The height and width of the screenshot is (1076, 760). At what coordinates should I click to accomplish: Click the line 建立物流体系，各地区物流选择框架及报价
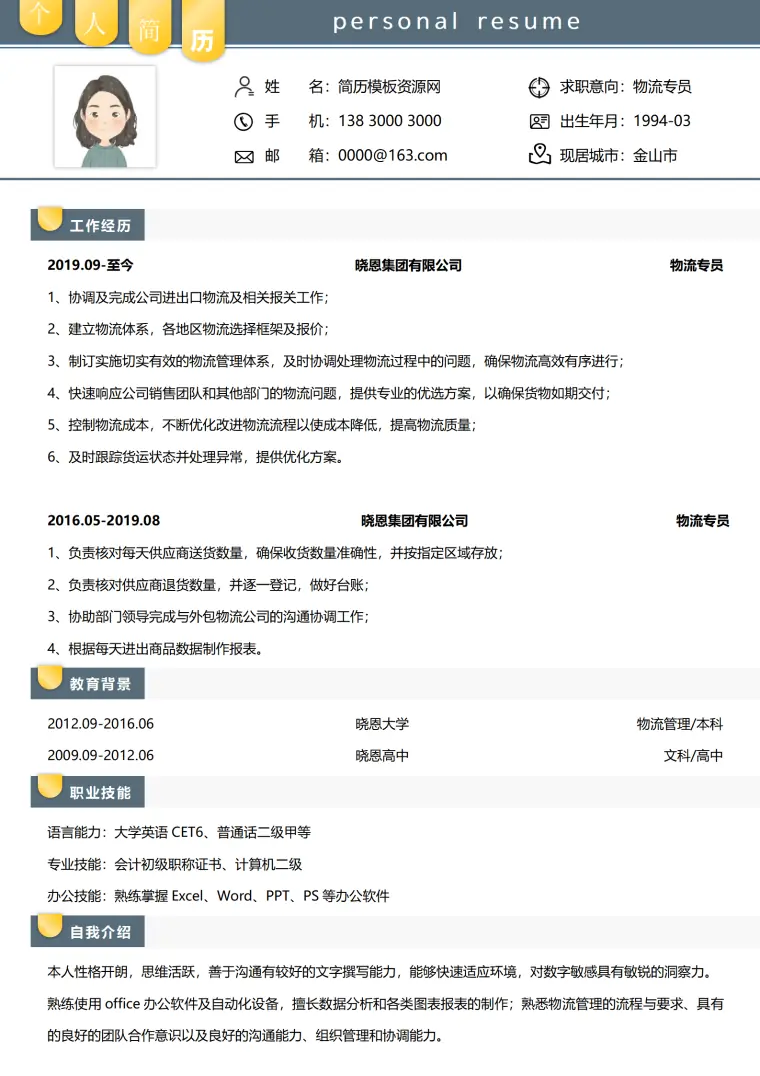188,329
